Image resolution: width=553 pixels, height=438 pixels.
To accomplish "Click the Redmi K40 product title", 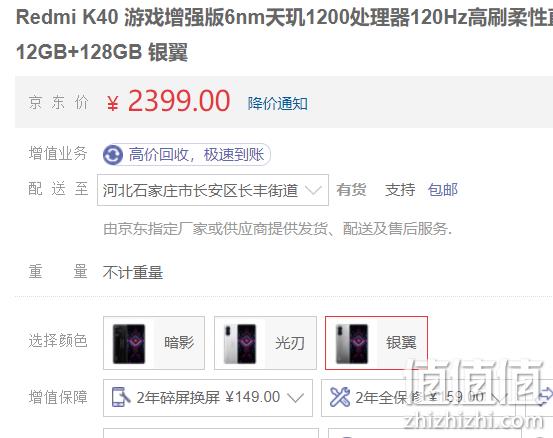I will pos(284,35).
